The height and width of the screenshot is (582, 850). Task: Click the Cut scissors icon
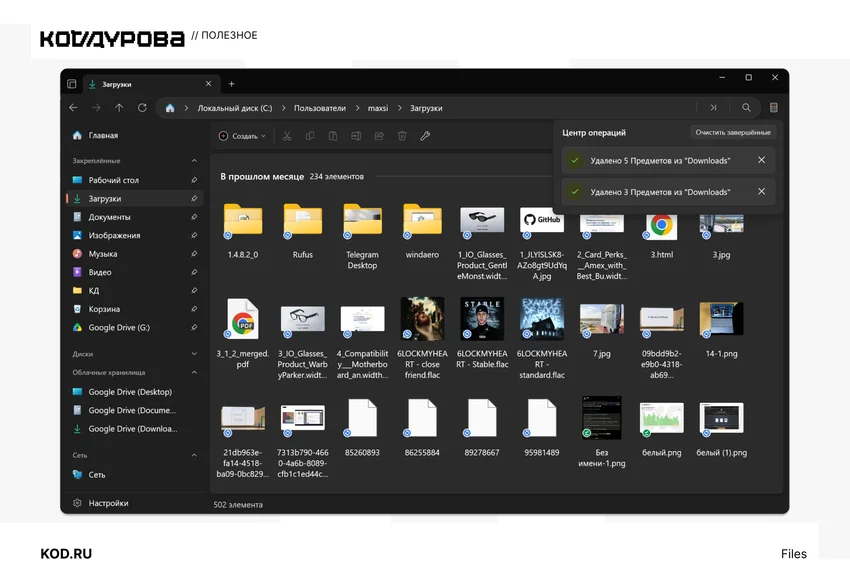[x=287, y=136]
